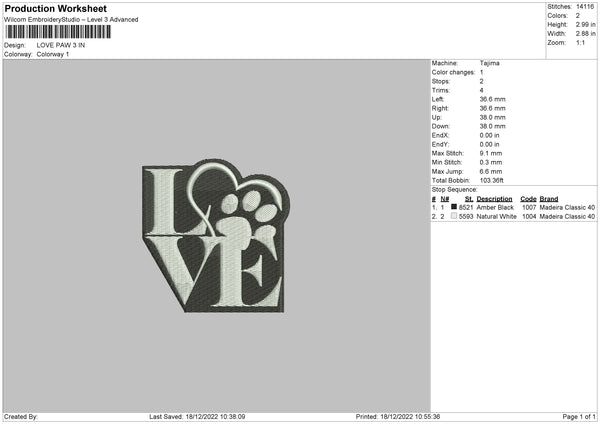Click the Natural White color swatch

454,216
